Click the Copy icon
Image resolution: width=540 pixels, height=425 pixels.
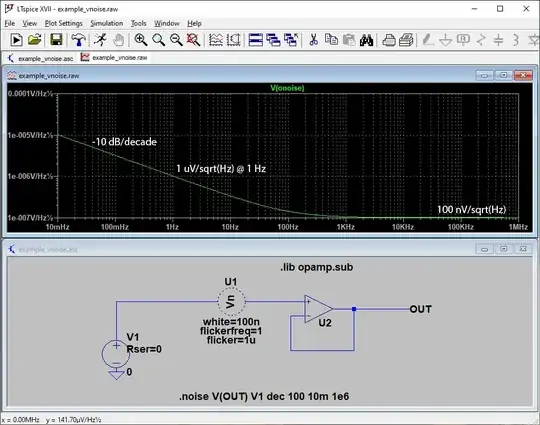331,40
